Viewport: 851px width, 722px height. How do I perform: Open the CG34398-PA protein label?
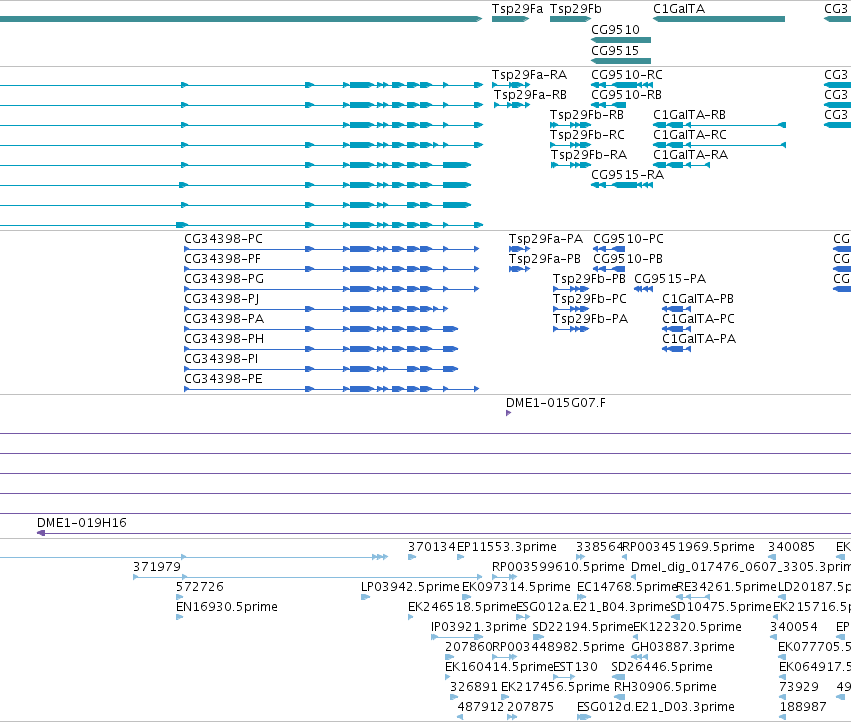(x=224, y=319)
